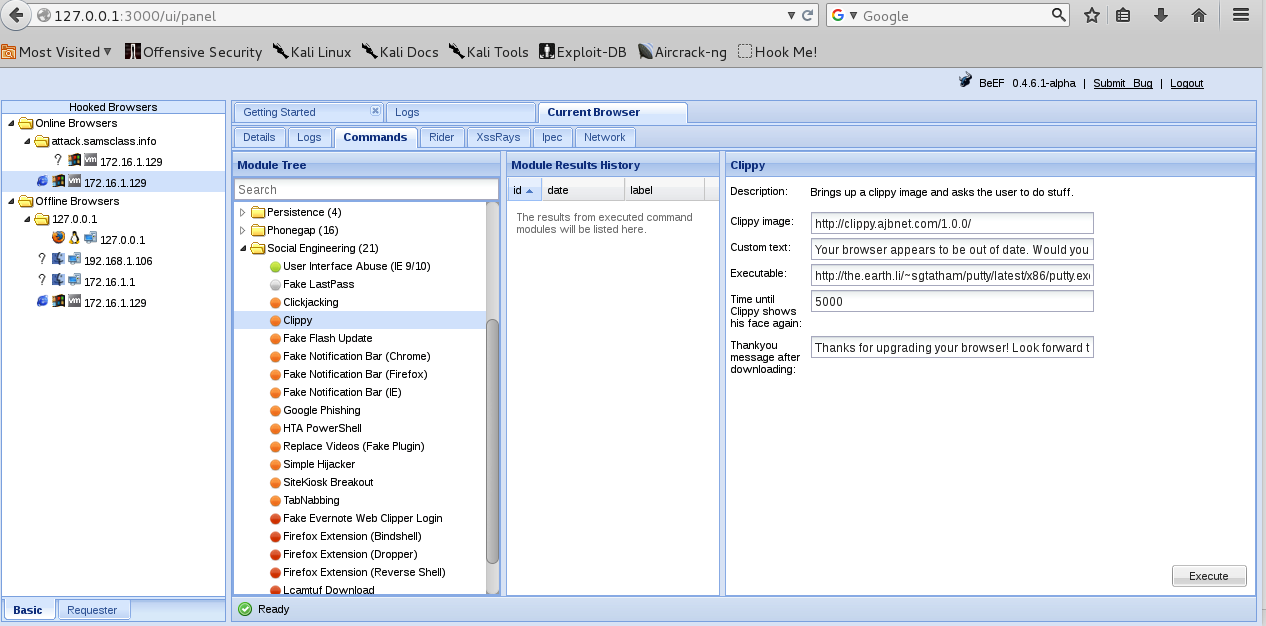Viewport: 1266px width, 626px height.
Task: Go to browser home icon
Action: pos(1199,15)
